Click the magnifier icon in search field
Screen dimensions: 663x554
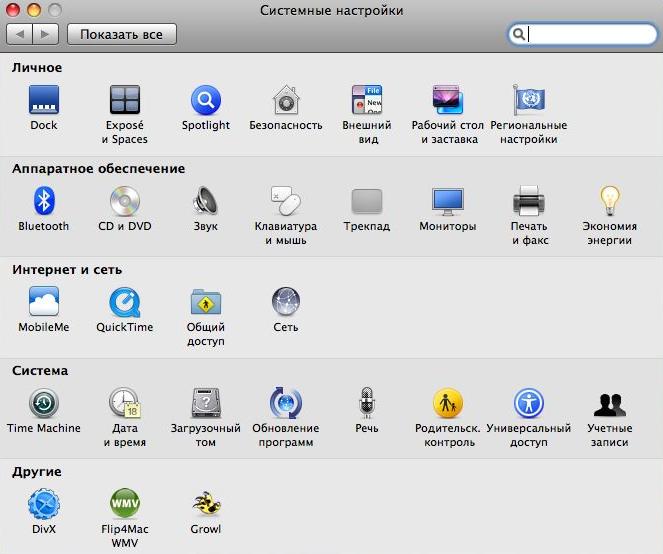(519, 34)
